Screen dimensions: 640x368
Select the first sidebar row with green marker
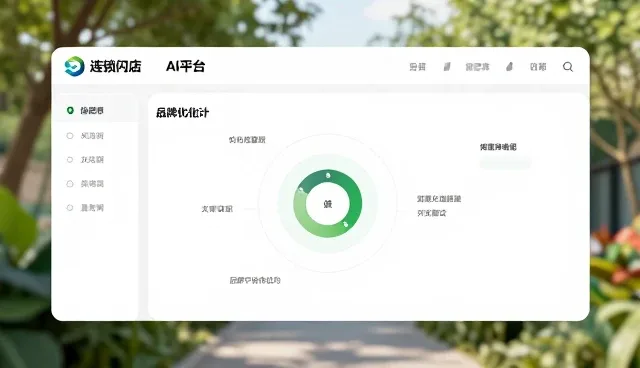(x=95, y=111)
